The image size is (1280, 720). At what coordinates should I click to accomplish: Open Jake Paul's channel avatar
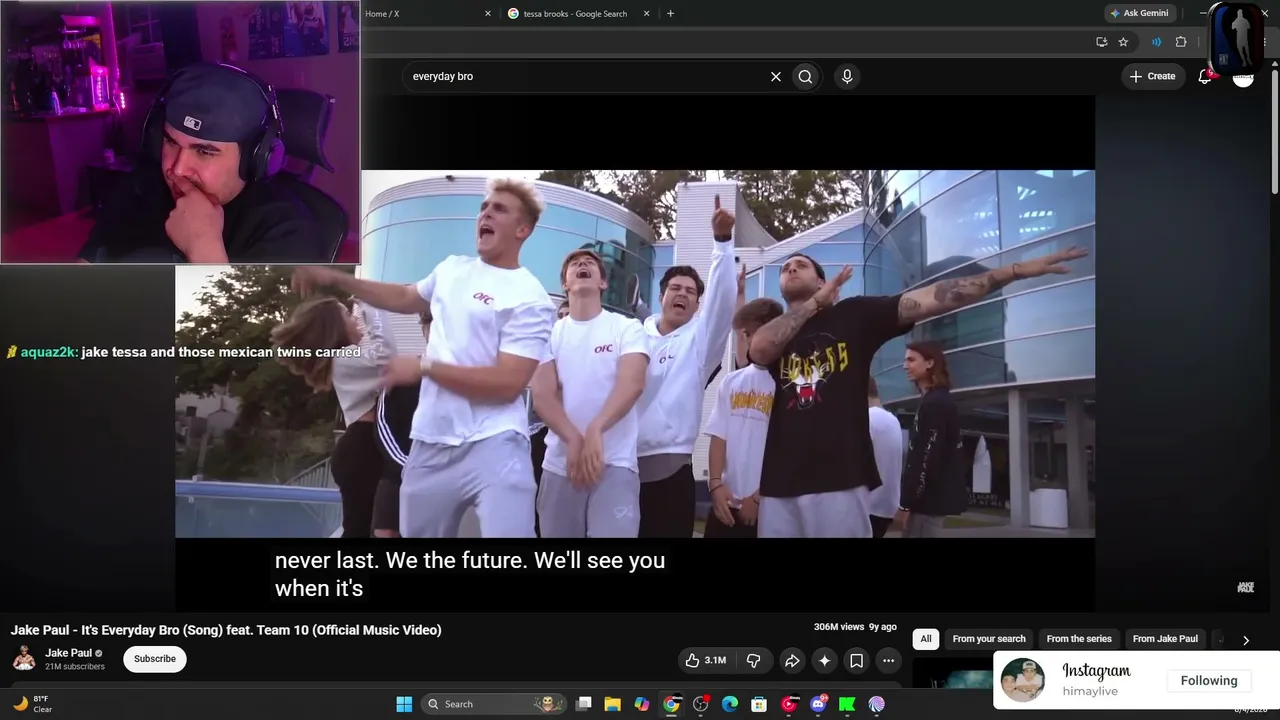tap(24, 658)
